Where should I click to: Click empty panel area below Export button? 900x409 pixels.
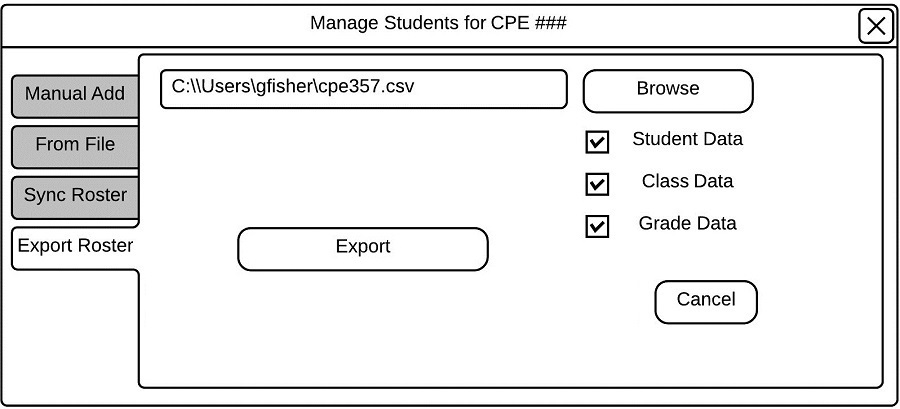coord(362,330)
